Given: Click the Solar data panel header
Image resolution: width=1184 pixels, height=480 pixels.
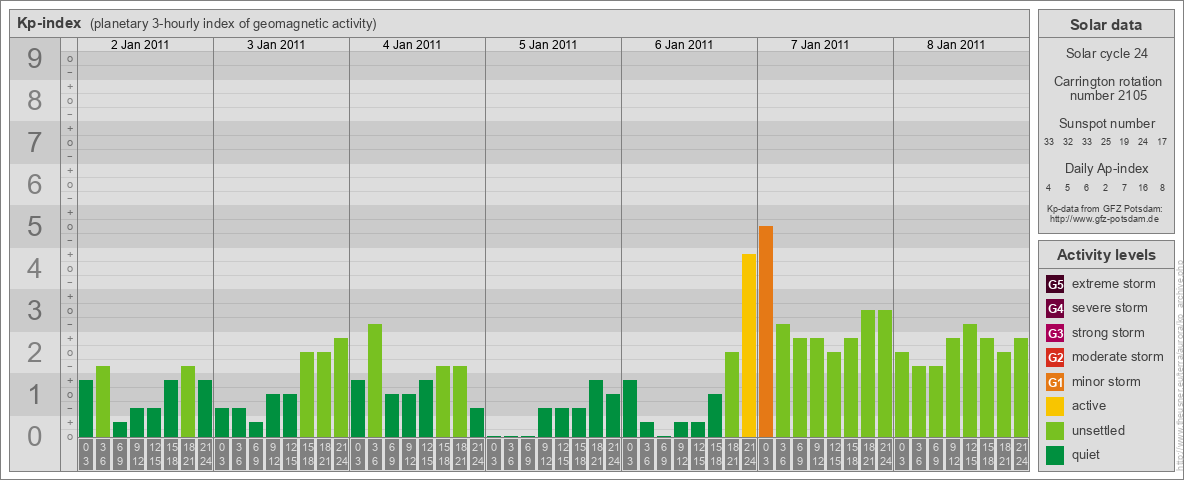Looking at the screenshot, I should (1106, 25).
